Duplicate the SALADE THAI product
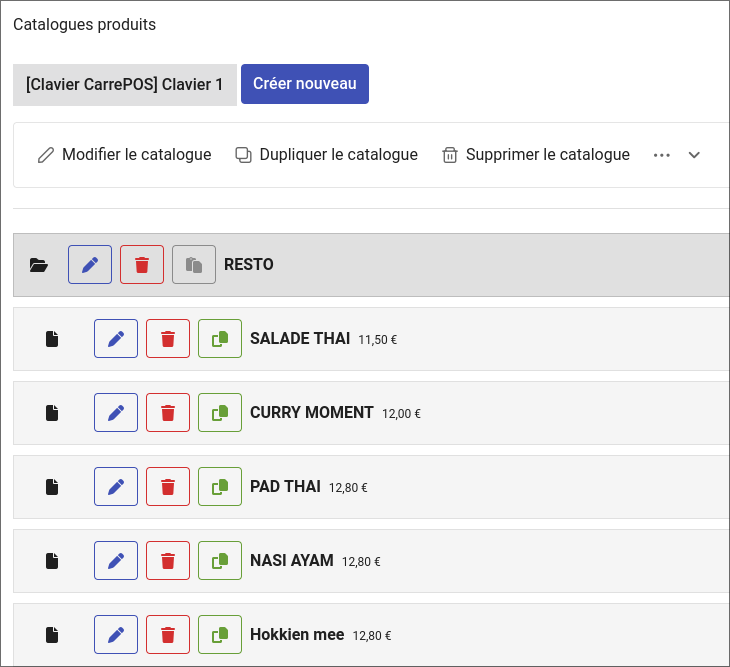Screen dimensions: 730x667 (x=220, y=338)
